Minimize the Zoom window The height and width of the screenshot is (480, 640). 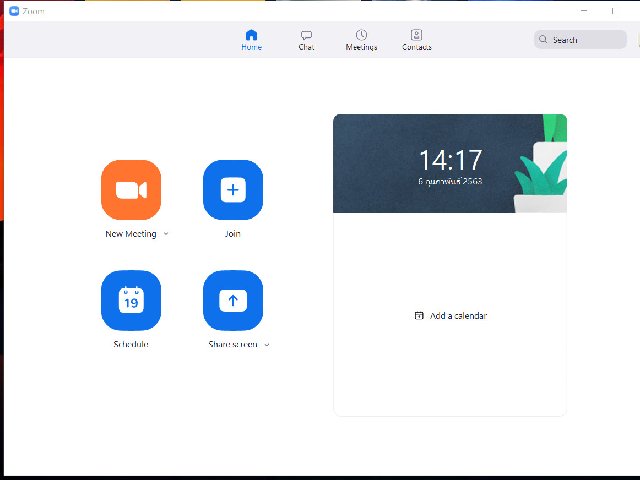click(x=584, y=11)
